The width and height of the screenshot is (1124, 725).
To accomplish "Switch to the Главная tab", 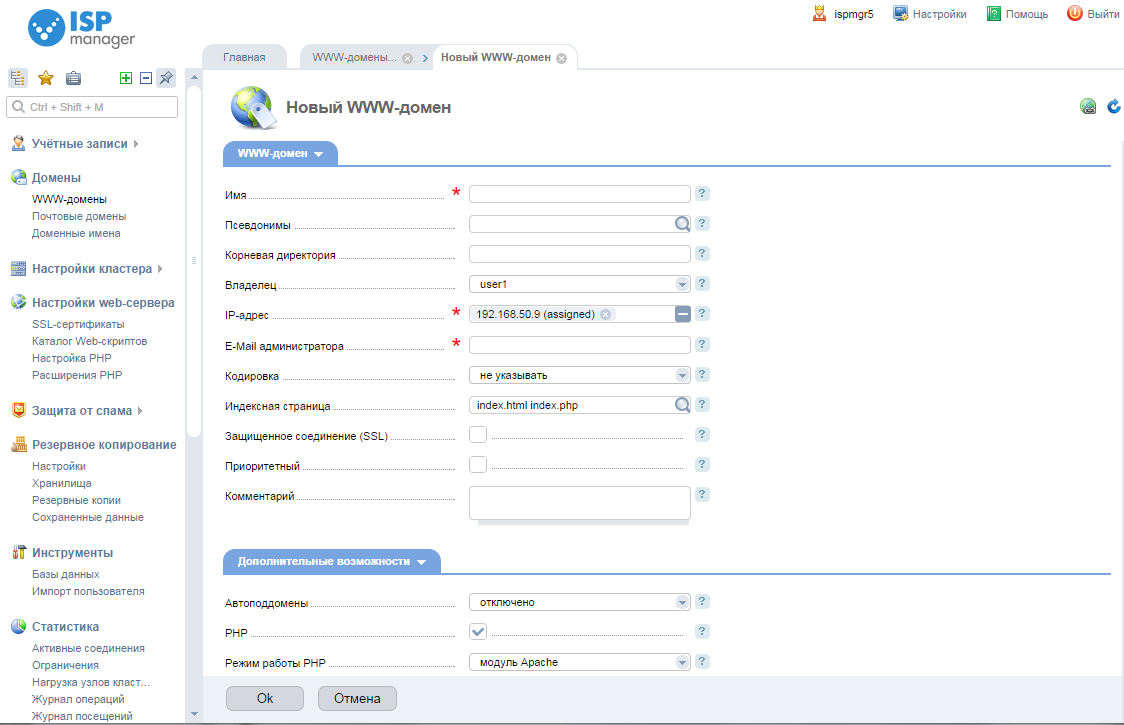I will (x=244, y=57).
